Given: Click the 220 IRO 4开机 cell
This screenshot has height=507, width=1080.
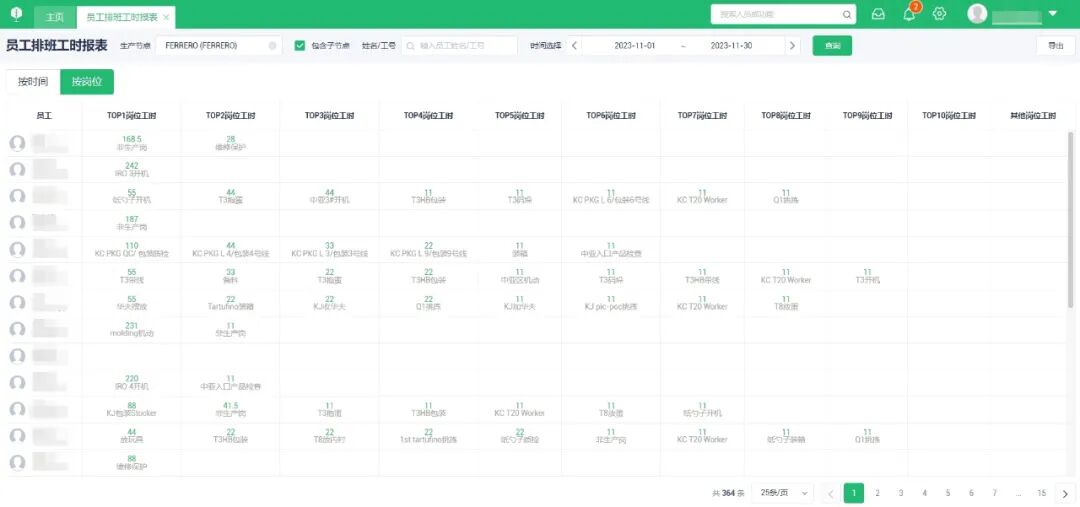Looking at the screenshot, I should pos(131,382).
